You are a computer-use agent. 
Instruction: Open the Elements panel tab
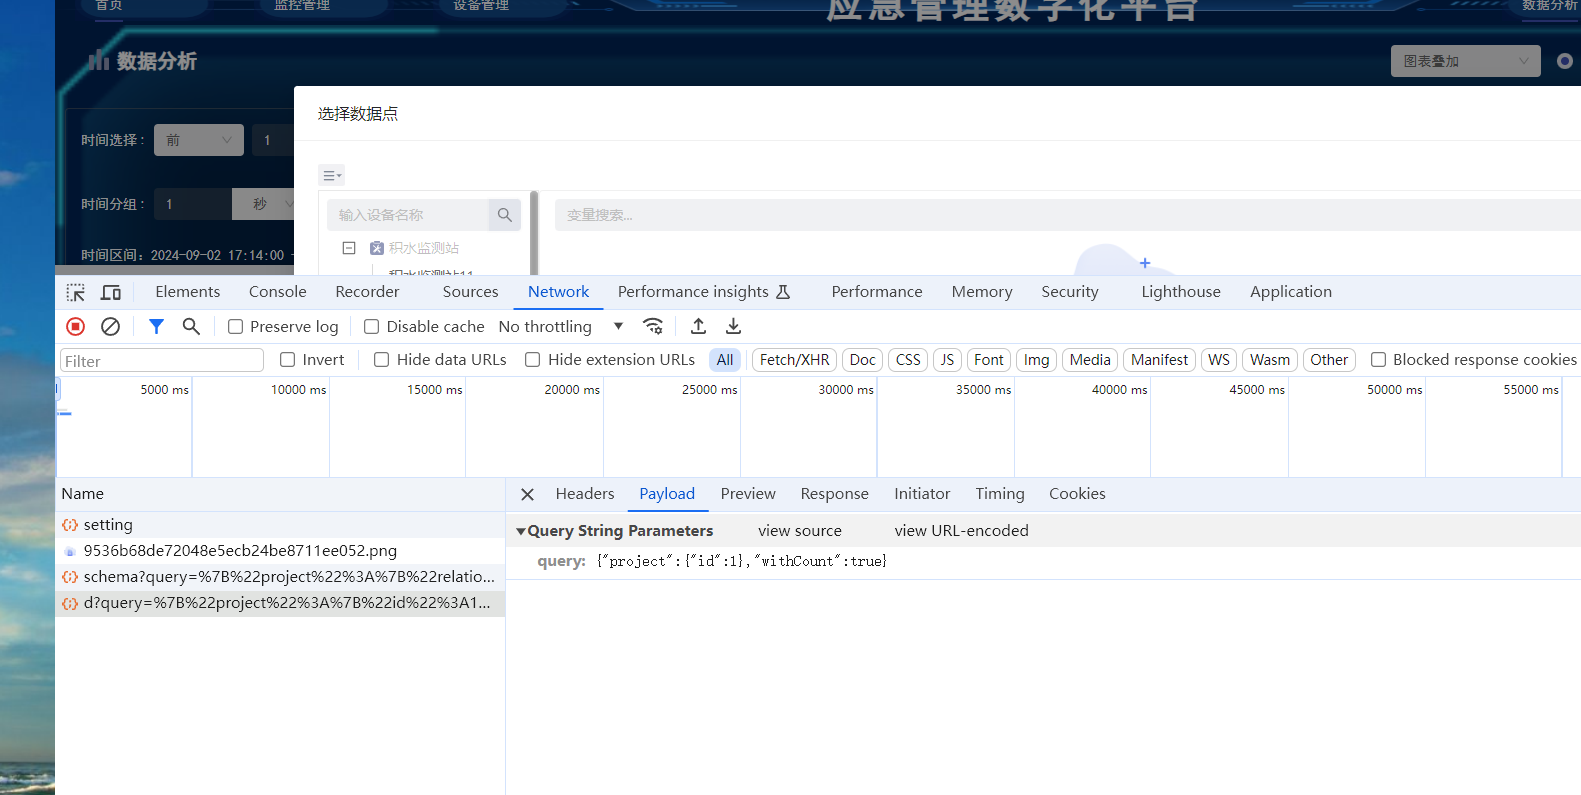point(188,292)
